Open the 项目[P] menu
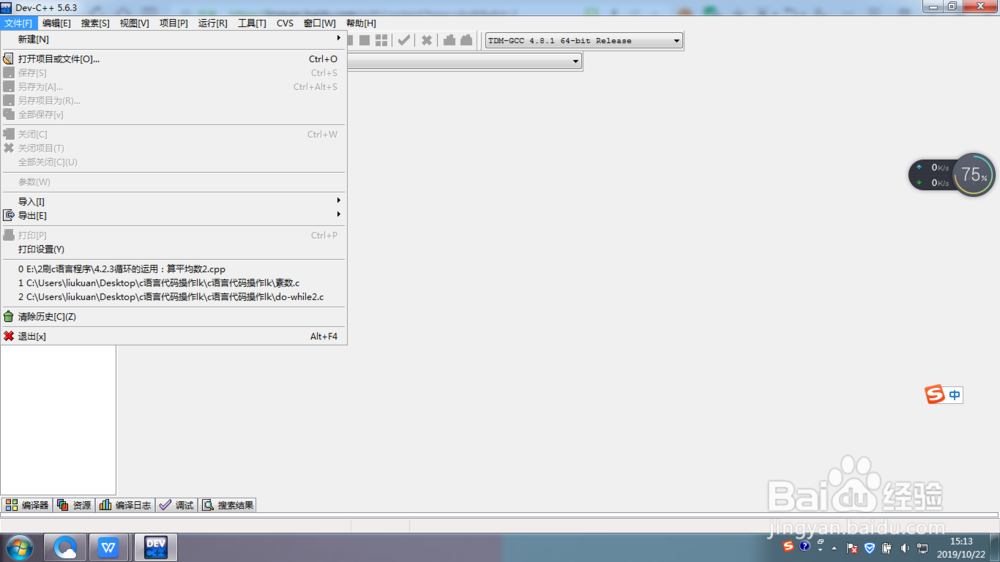The width and height of the screenshot is (1000, 562). [173, 23]
